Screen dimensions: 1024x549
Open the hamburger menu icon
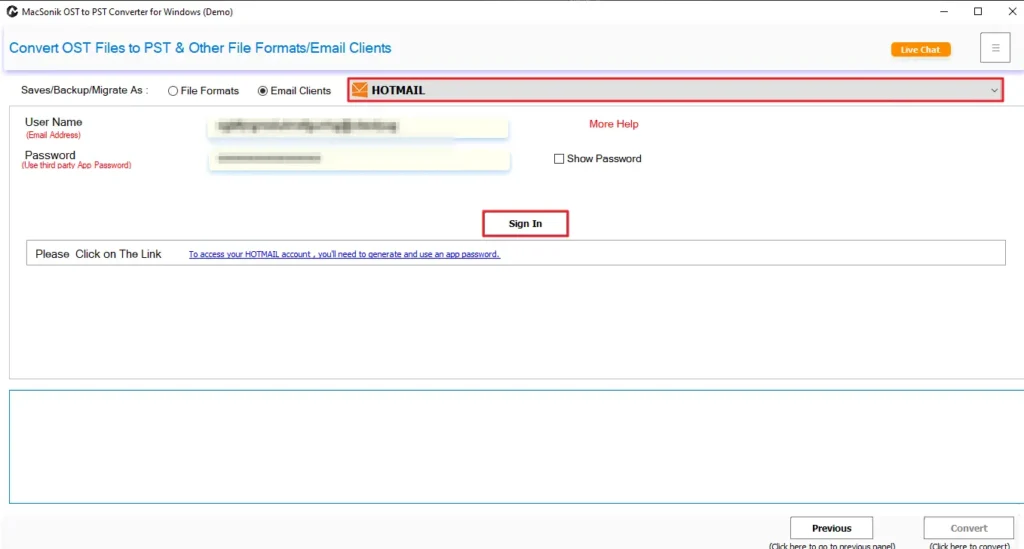point(995,48)
